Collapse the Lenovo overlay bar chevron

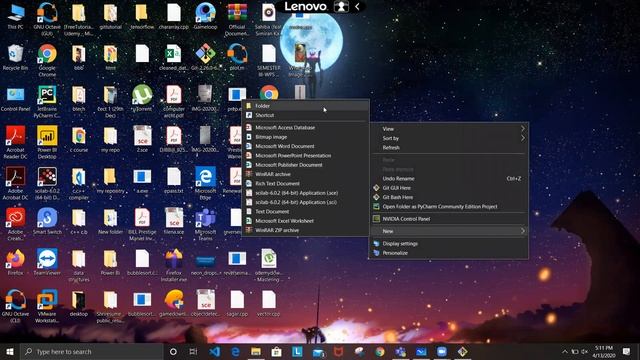(357, 6)
